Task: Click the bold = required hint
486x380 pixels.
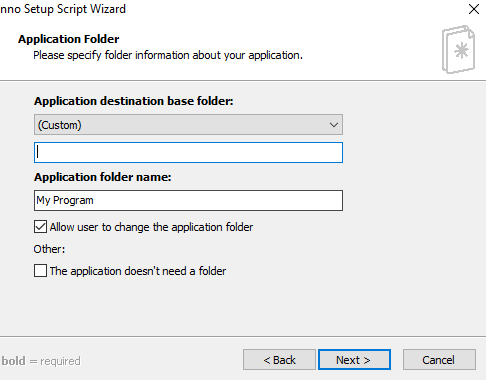Action: pos(41,361)
